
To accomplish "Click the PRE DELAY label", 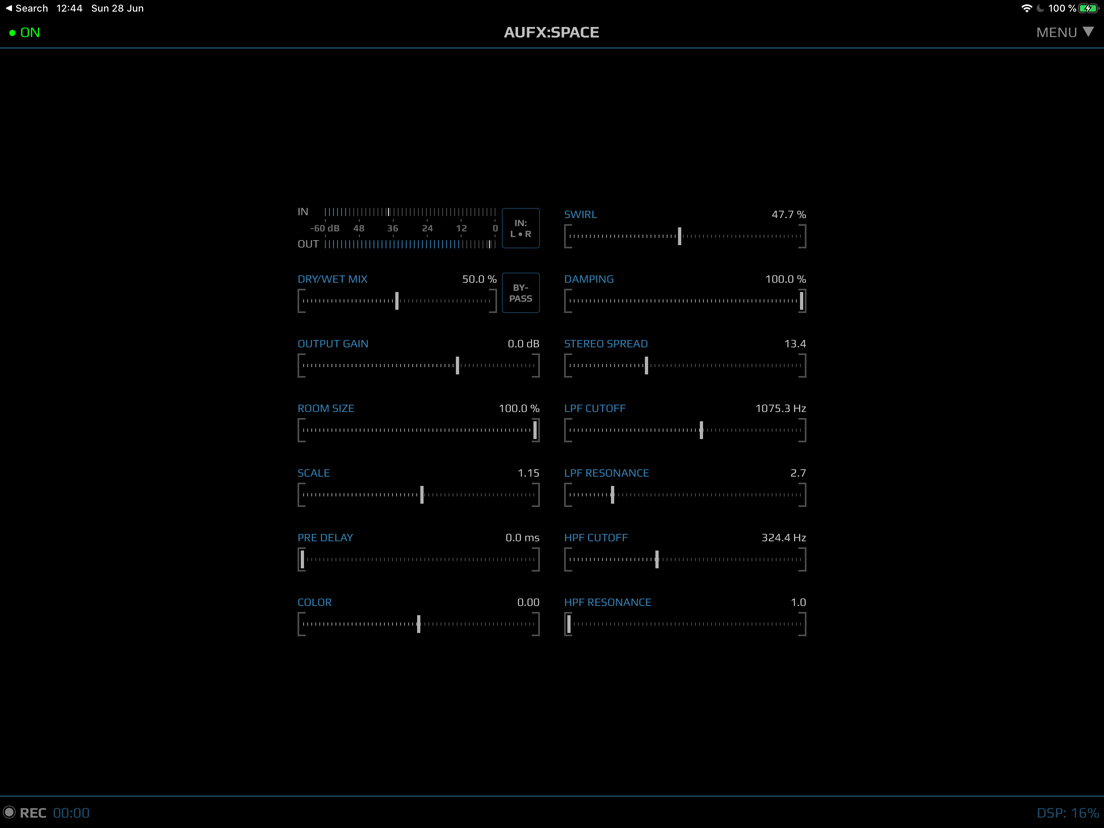I will point(325,538).
